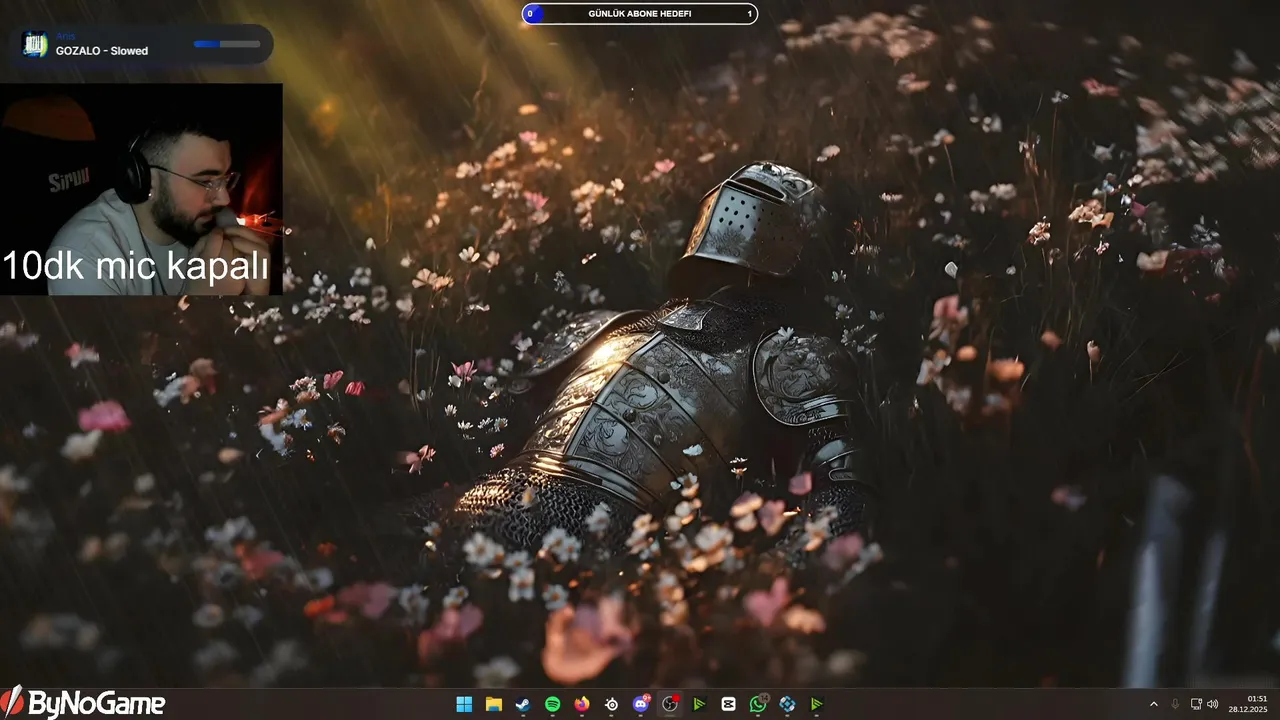Open CapCut from the taskbar
The width and height of the screenshot is (1280, 720).
coord(729,704)
